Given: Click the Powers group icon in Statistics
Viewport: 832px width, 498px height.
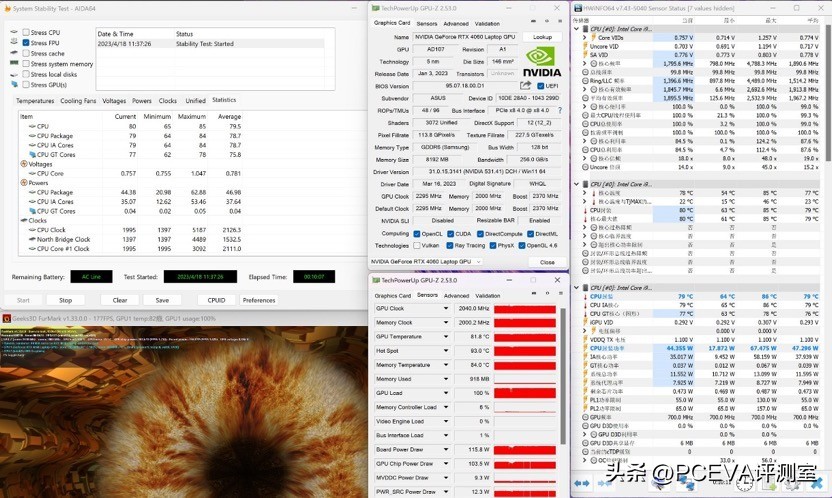Looking at the screenshot, I should (x=24, y=183).
